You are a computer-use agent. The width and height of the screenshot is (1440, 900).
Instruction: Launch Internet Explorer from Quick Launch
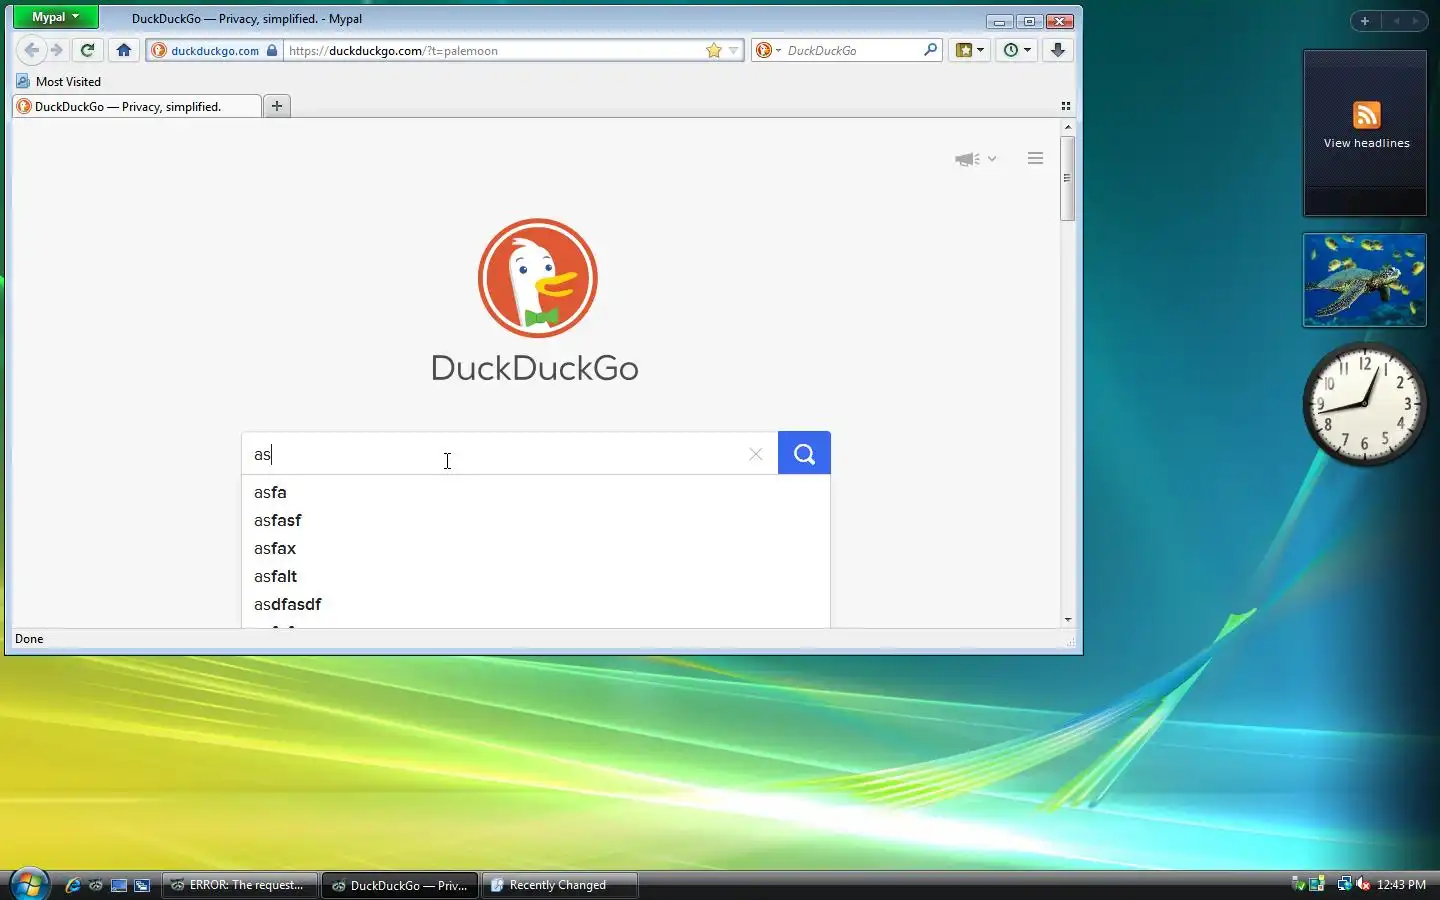(73, 885)
